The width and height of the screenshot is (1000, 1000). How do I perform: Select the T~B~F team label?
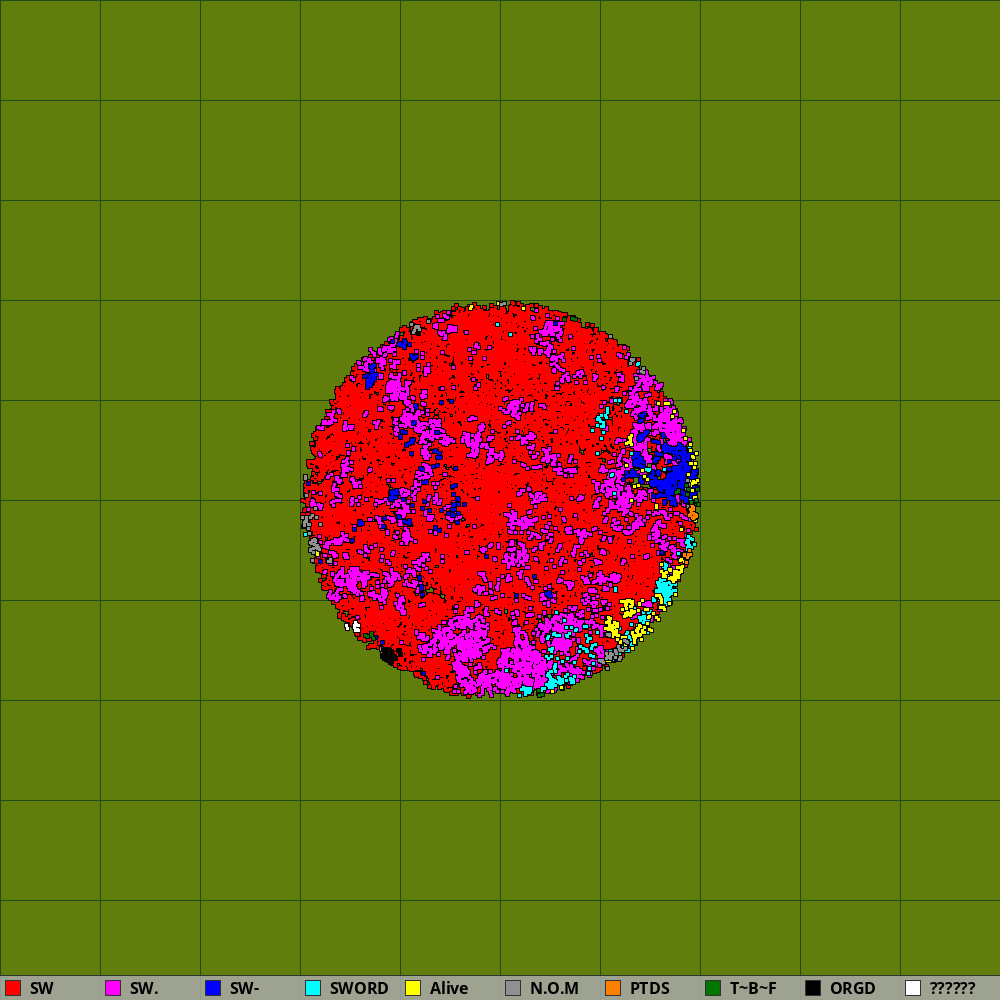pyautogui.click(x=753, y=988)
